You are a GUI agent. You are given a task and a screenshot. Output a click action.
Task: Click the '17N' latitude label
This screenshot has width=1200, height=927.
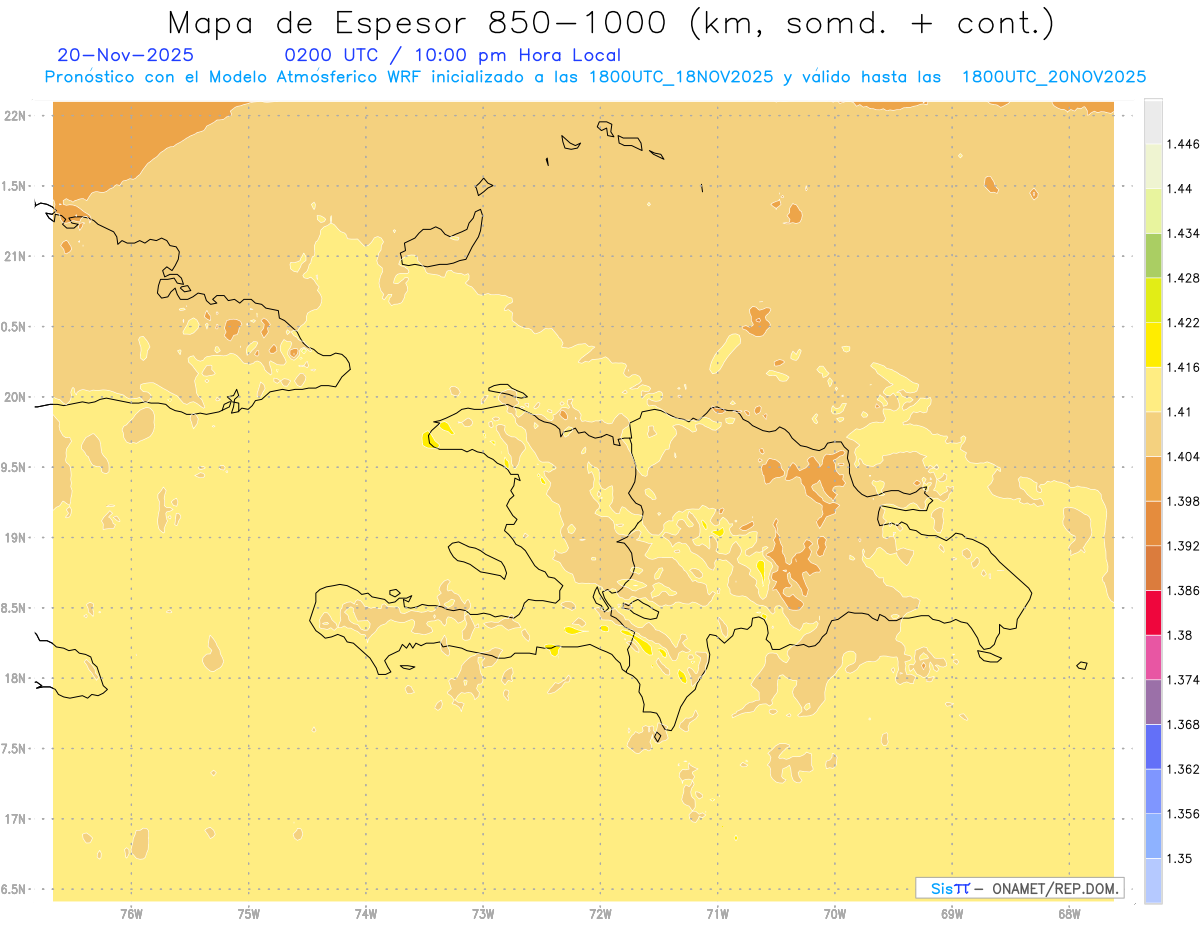coord(15,819)
